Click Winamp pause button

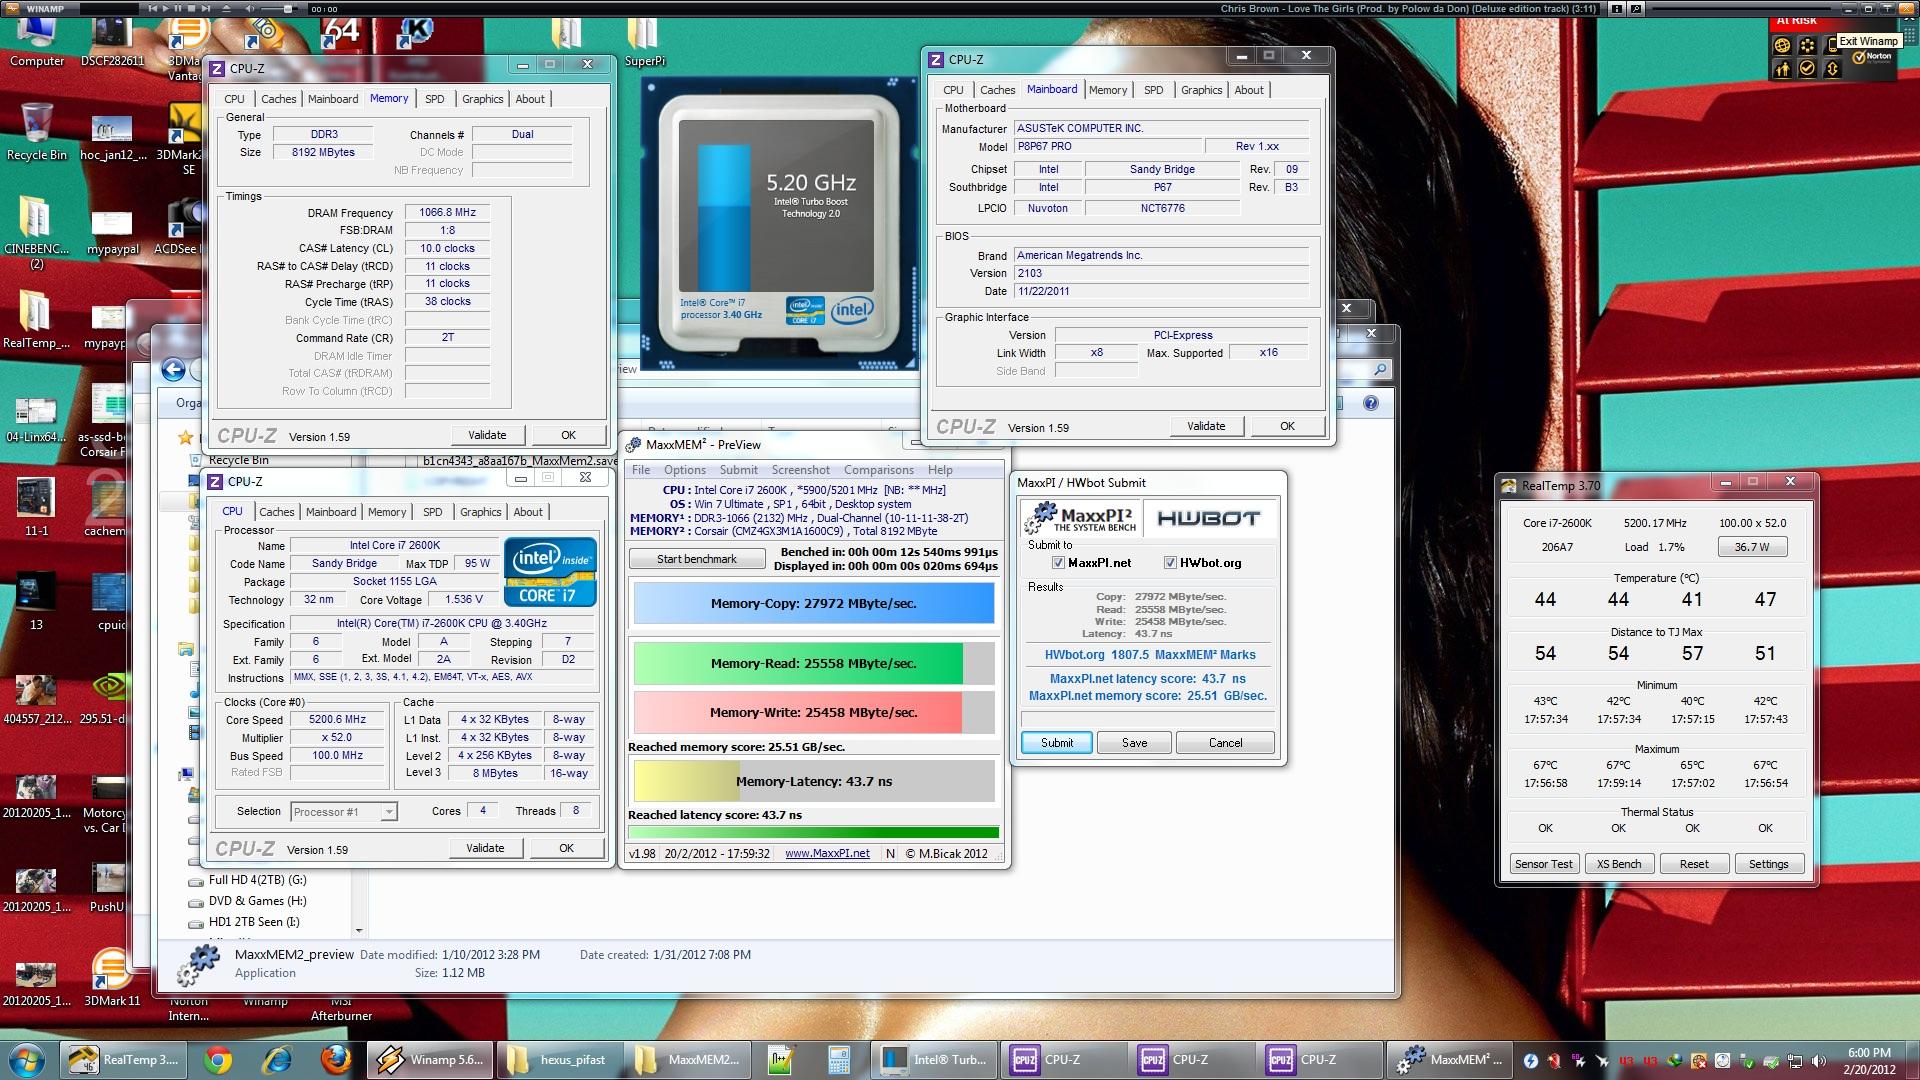pyautogui.click(x=178, y=8)
